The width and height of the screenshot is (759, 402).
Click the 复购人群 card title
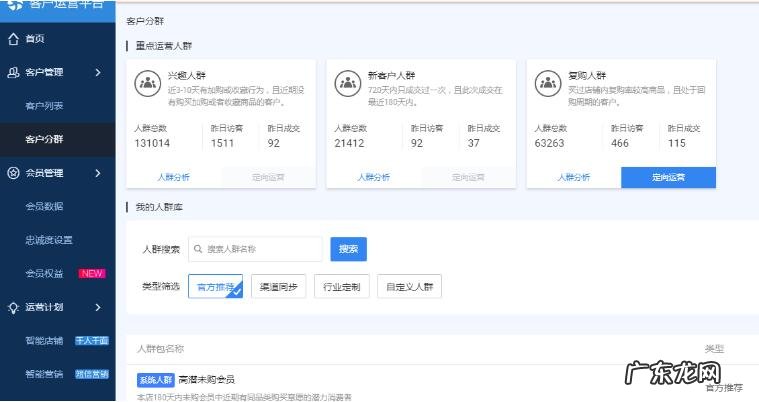point(587,76)
